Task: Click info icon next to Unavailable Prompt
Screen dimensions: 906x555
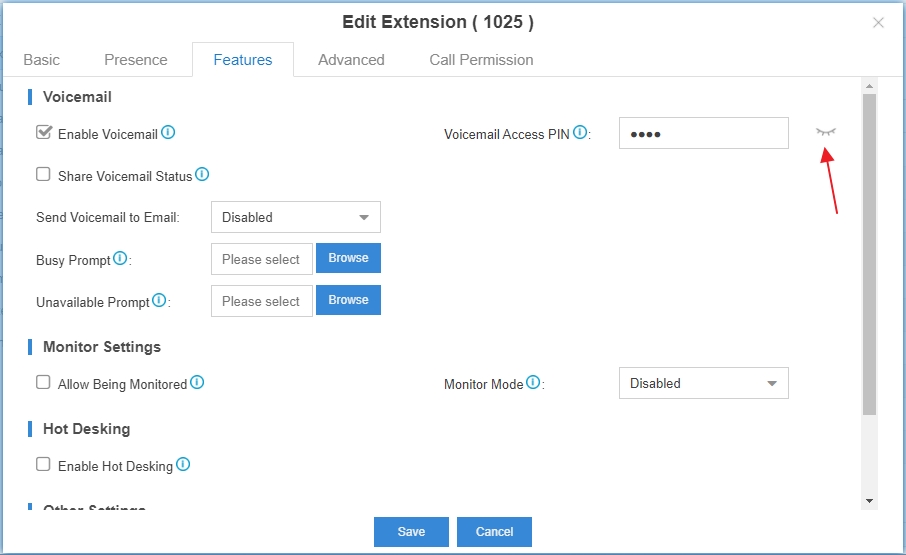Action: pyautogui.click(x=159, y=301)
